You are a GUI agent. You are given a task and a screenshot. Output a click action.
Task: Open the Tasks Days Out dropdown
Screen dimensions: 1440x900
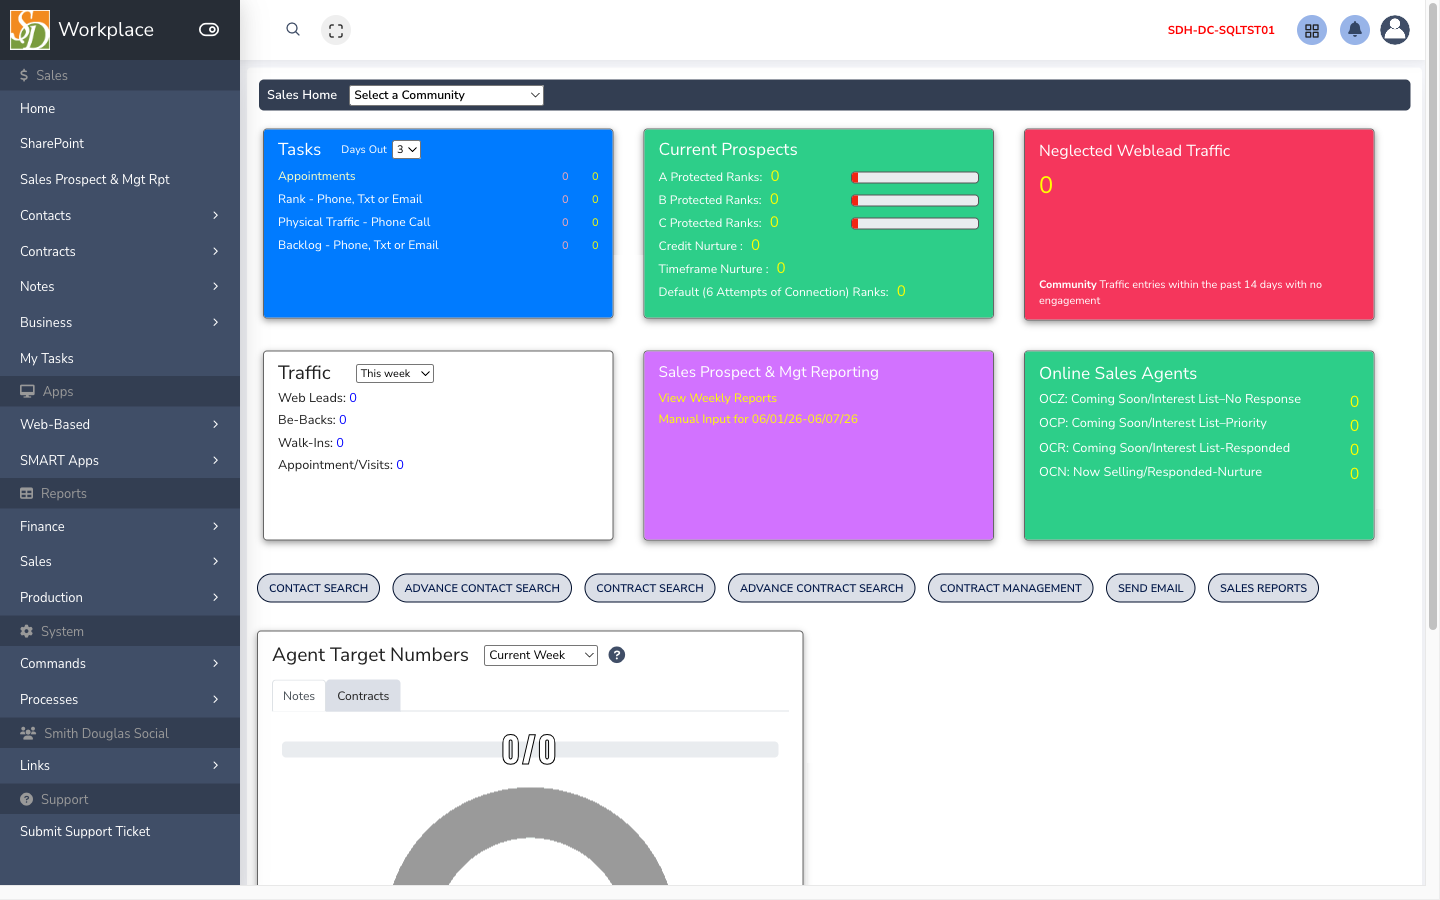pyautogui.click(x=406, y=150)
